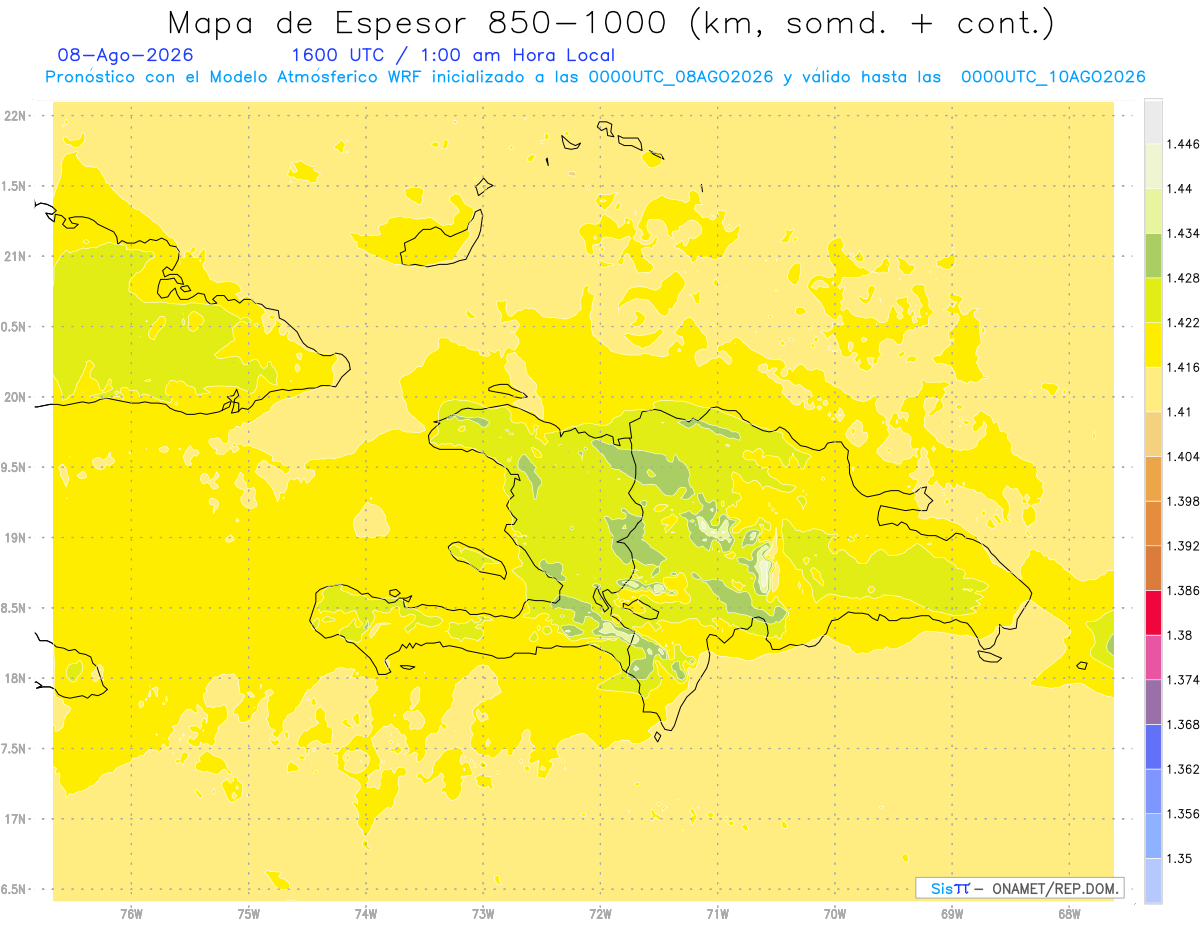Select the light yellow colorbar segment between 1.41 and 1.416

coord(1153,389)
